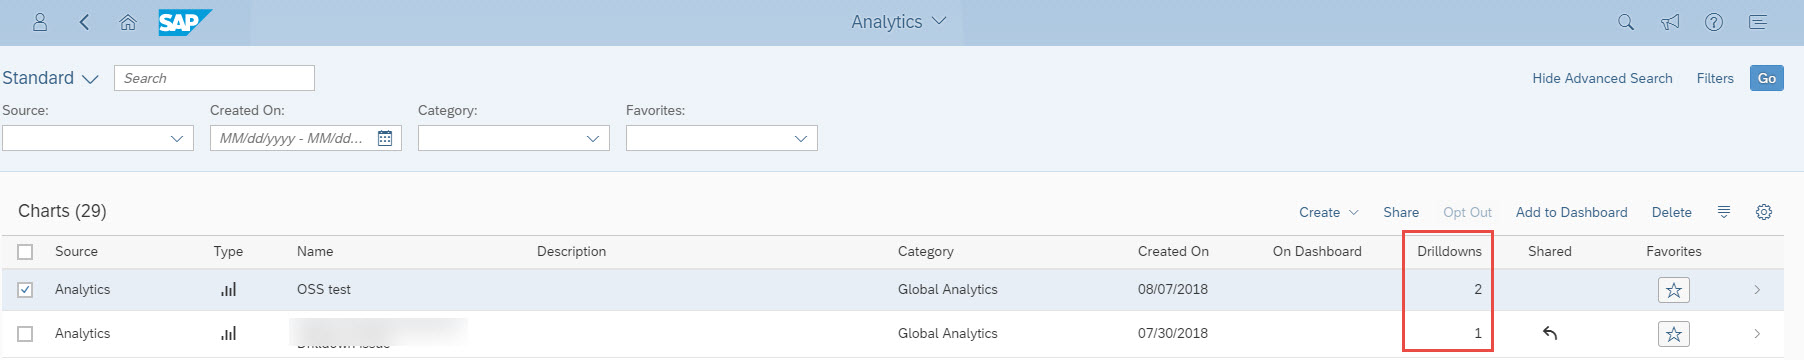
Task: Open the announcements megaphone icon
Action: point(1670,22)
